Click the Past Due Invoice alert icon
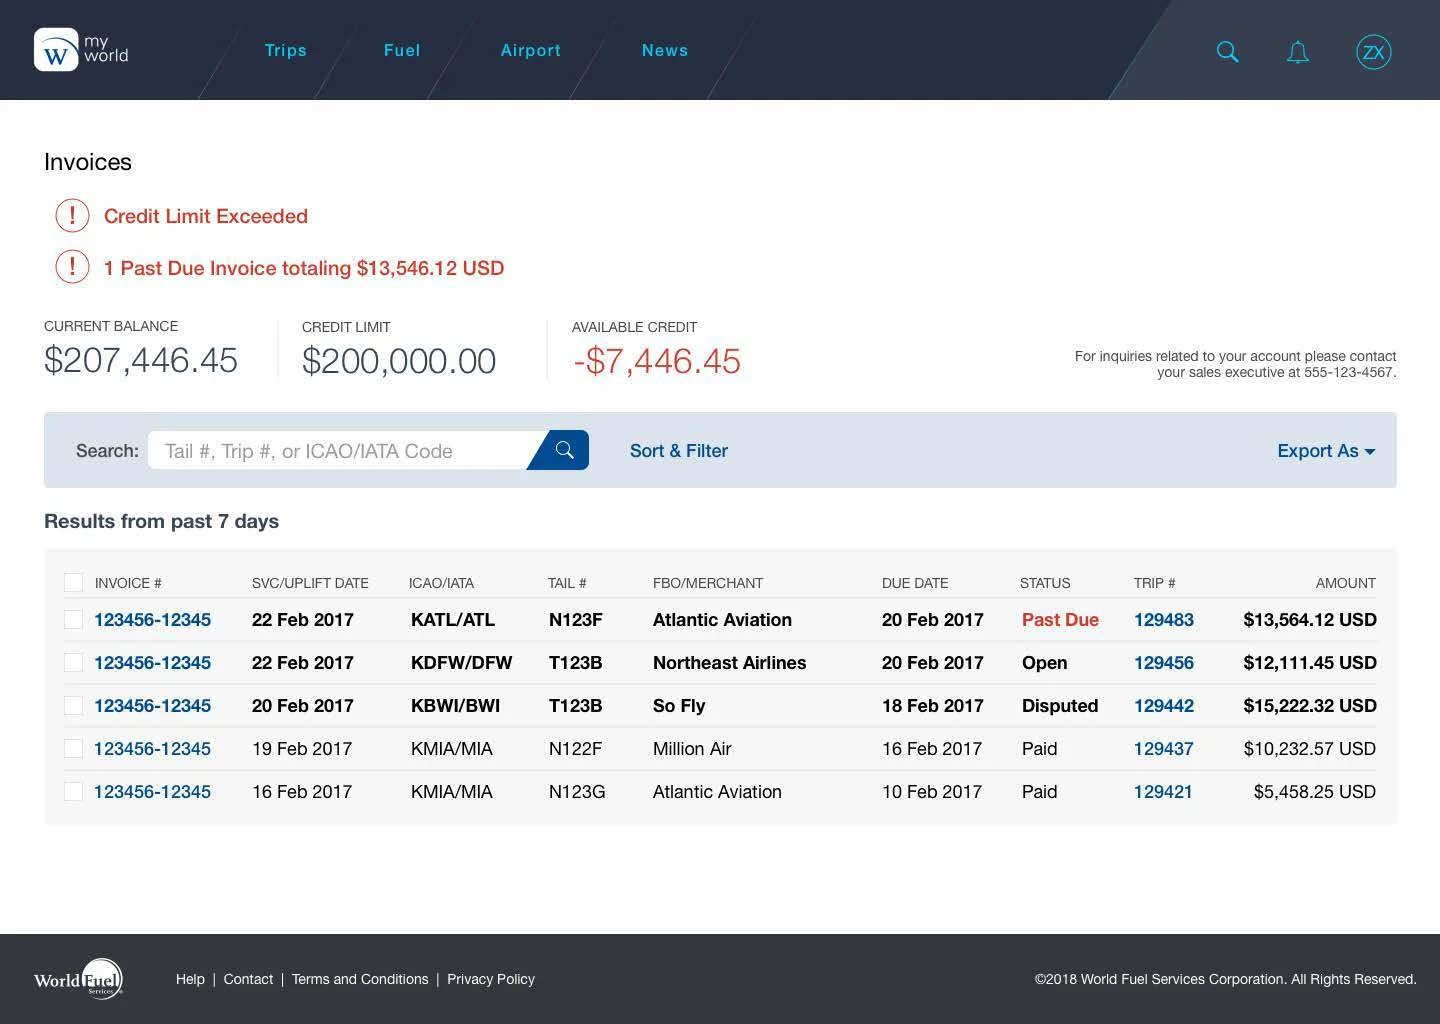This screenshot has height=1024, width=1440. tap(72, 267)
